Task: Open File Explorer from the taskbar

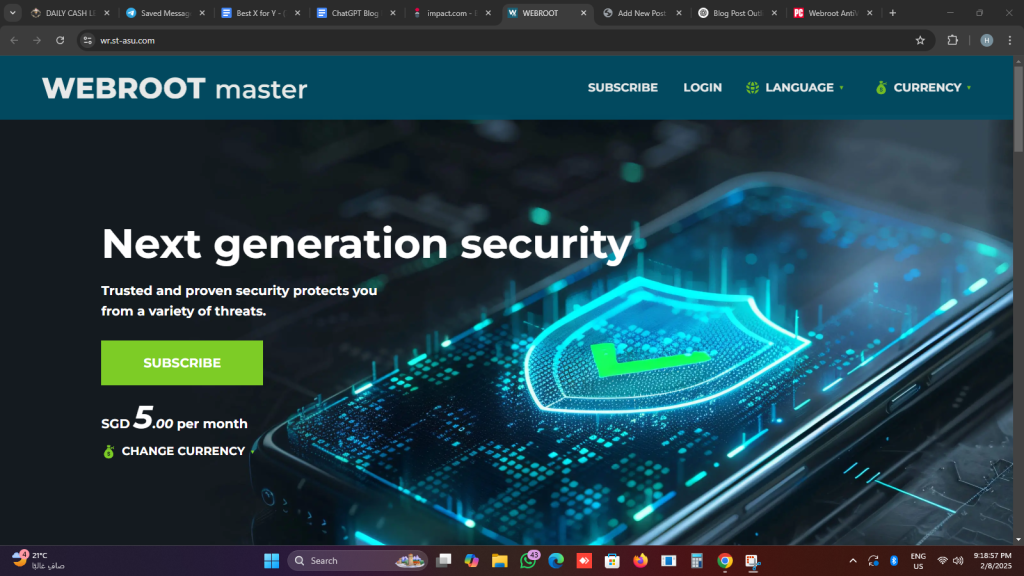Action: [500, 560]
